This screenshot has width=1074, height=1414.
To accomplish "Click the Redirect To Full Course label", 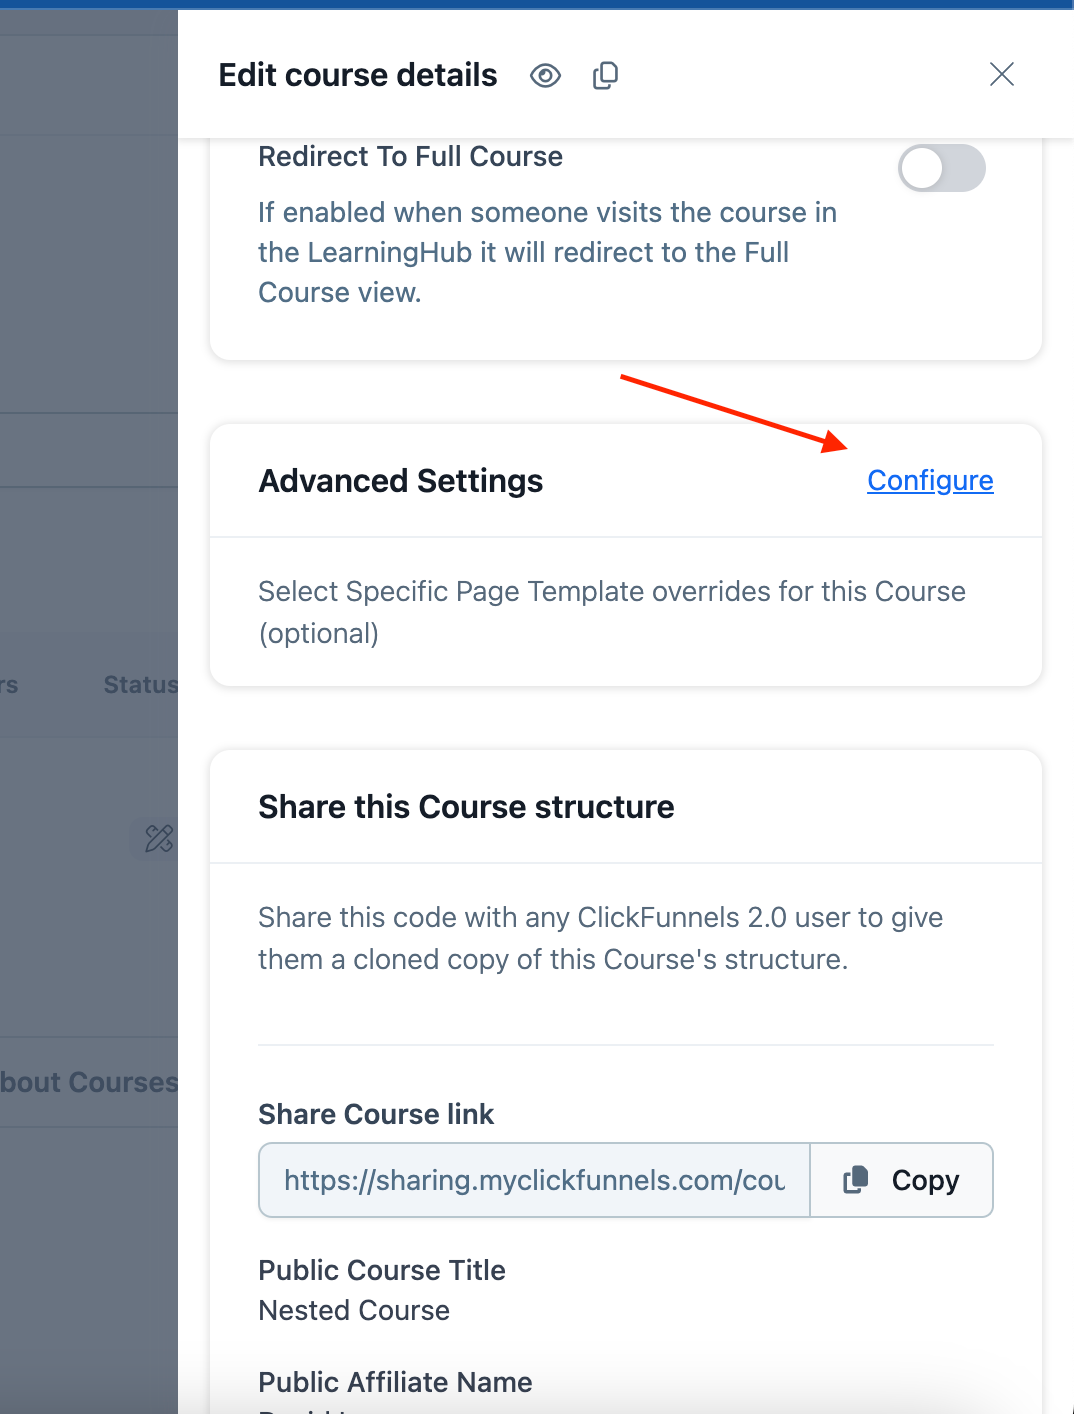I will (411, 157).
